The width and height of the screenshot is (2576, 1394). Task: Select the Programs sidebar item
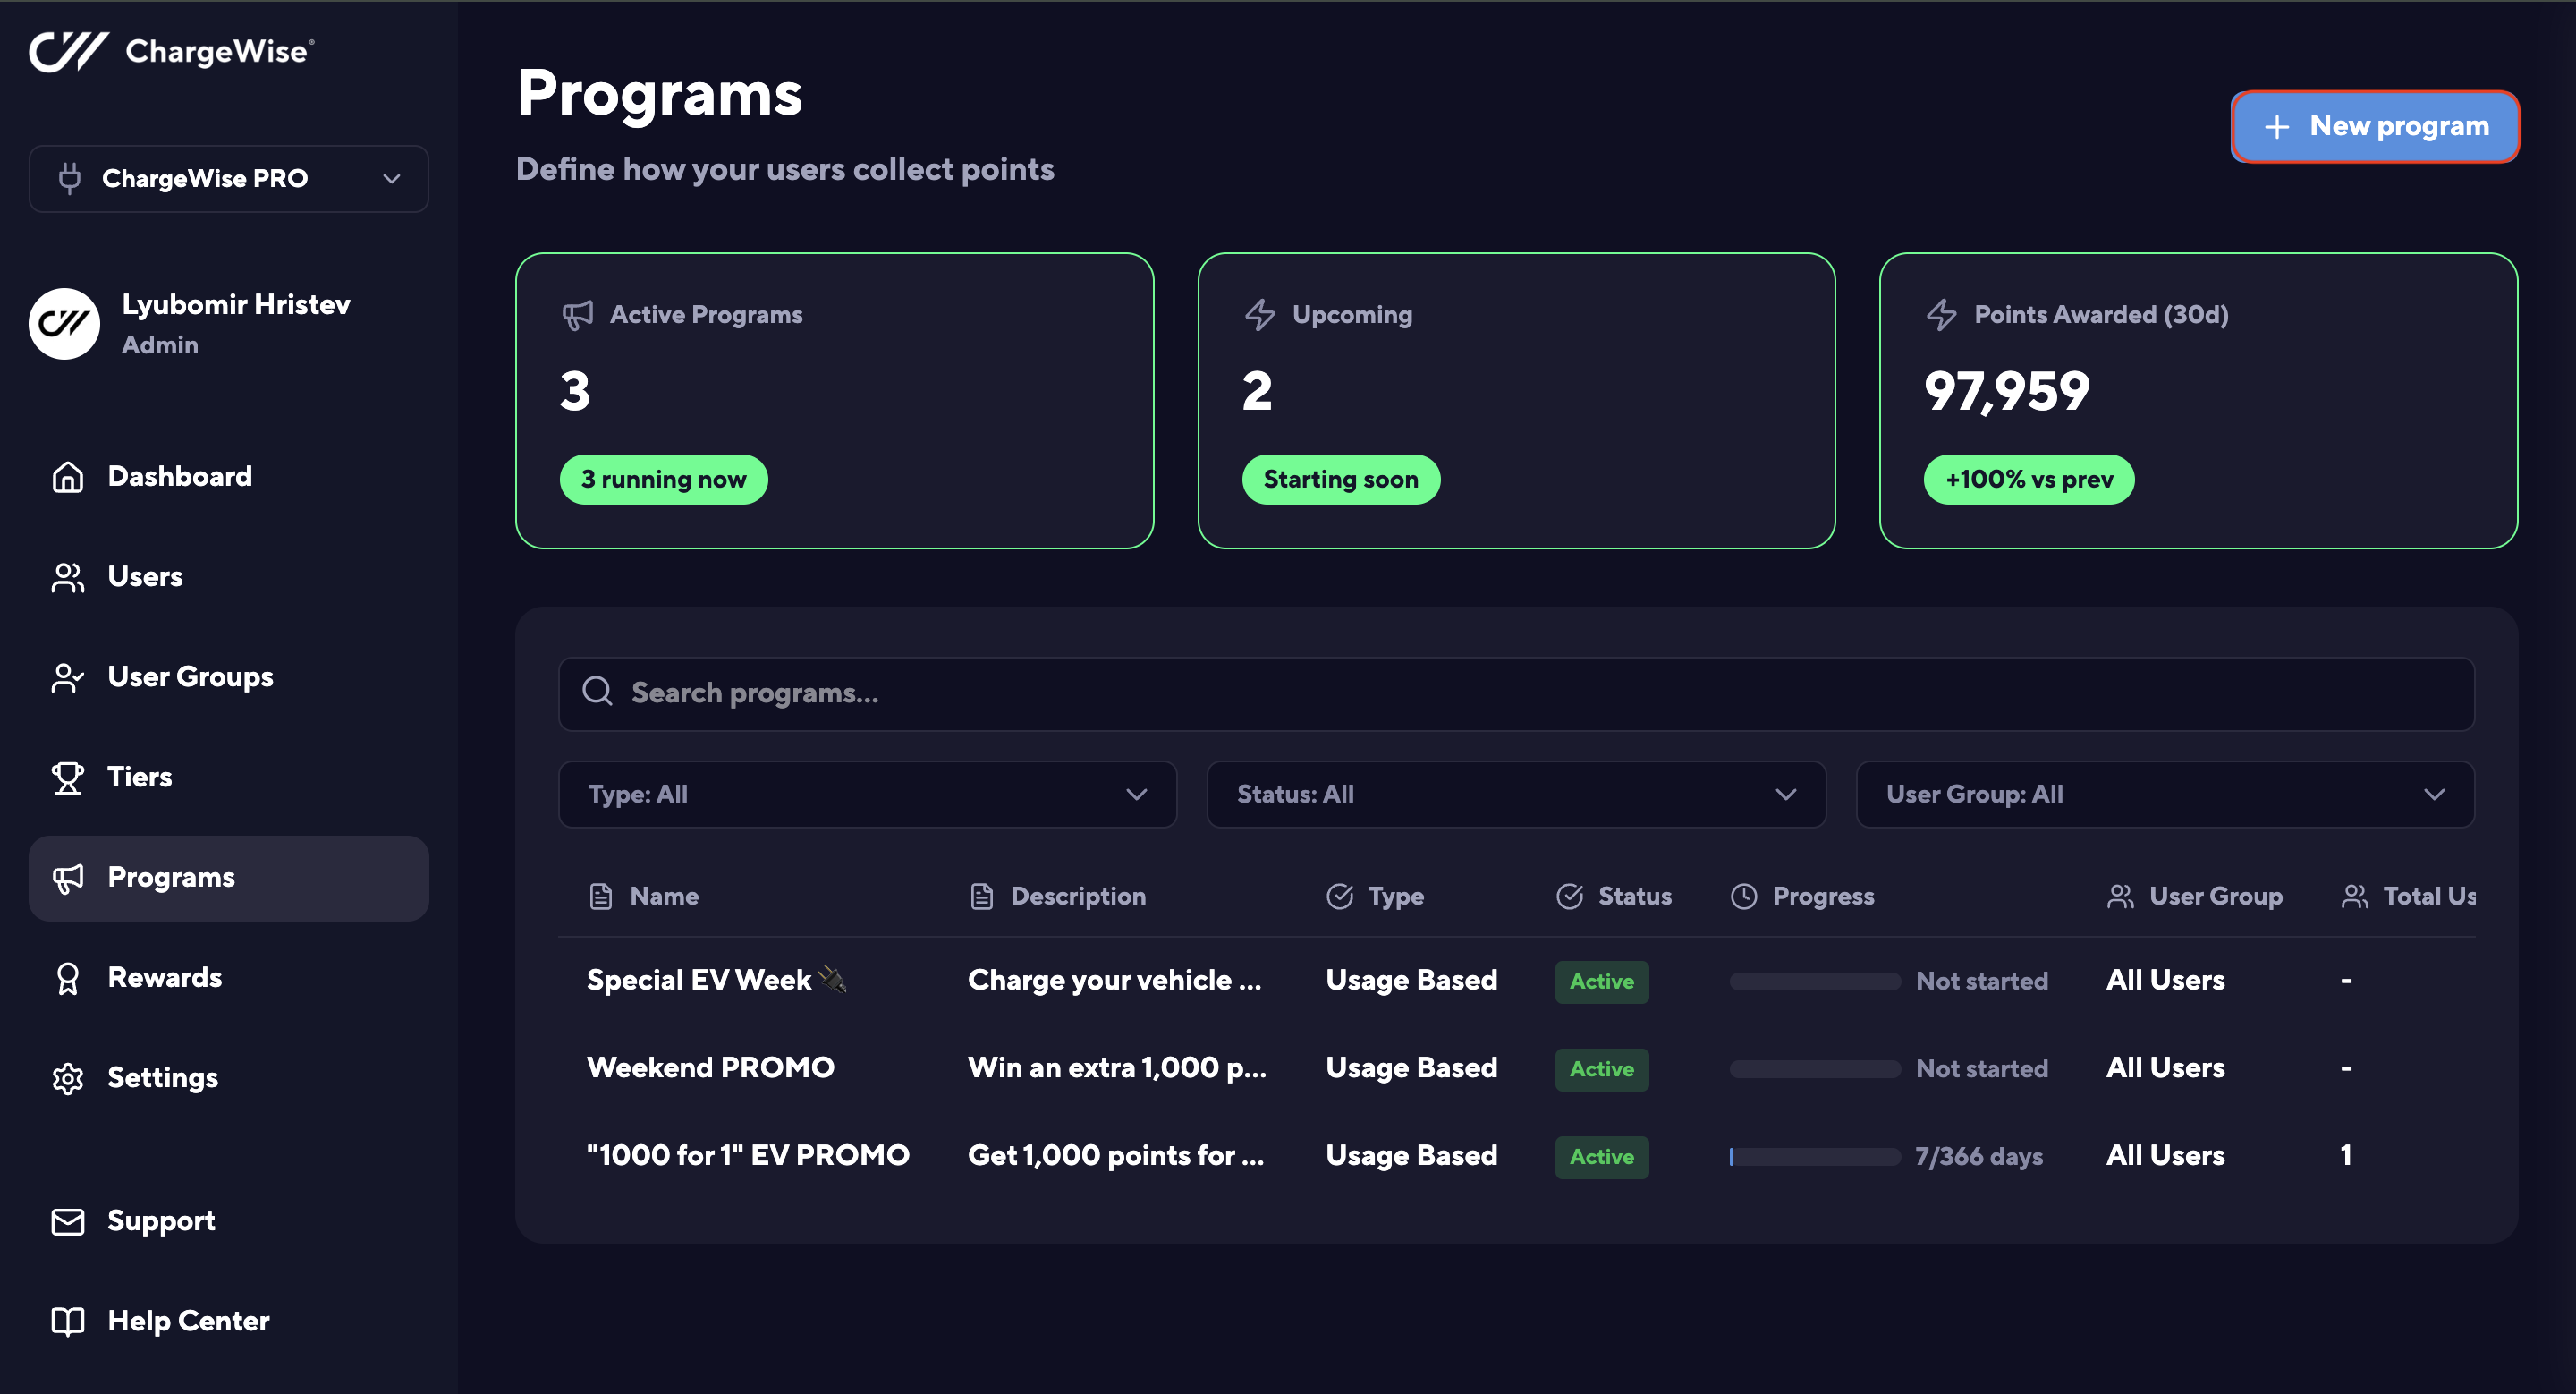click(x=228, y=878)
